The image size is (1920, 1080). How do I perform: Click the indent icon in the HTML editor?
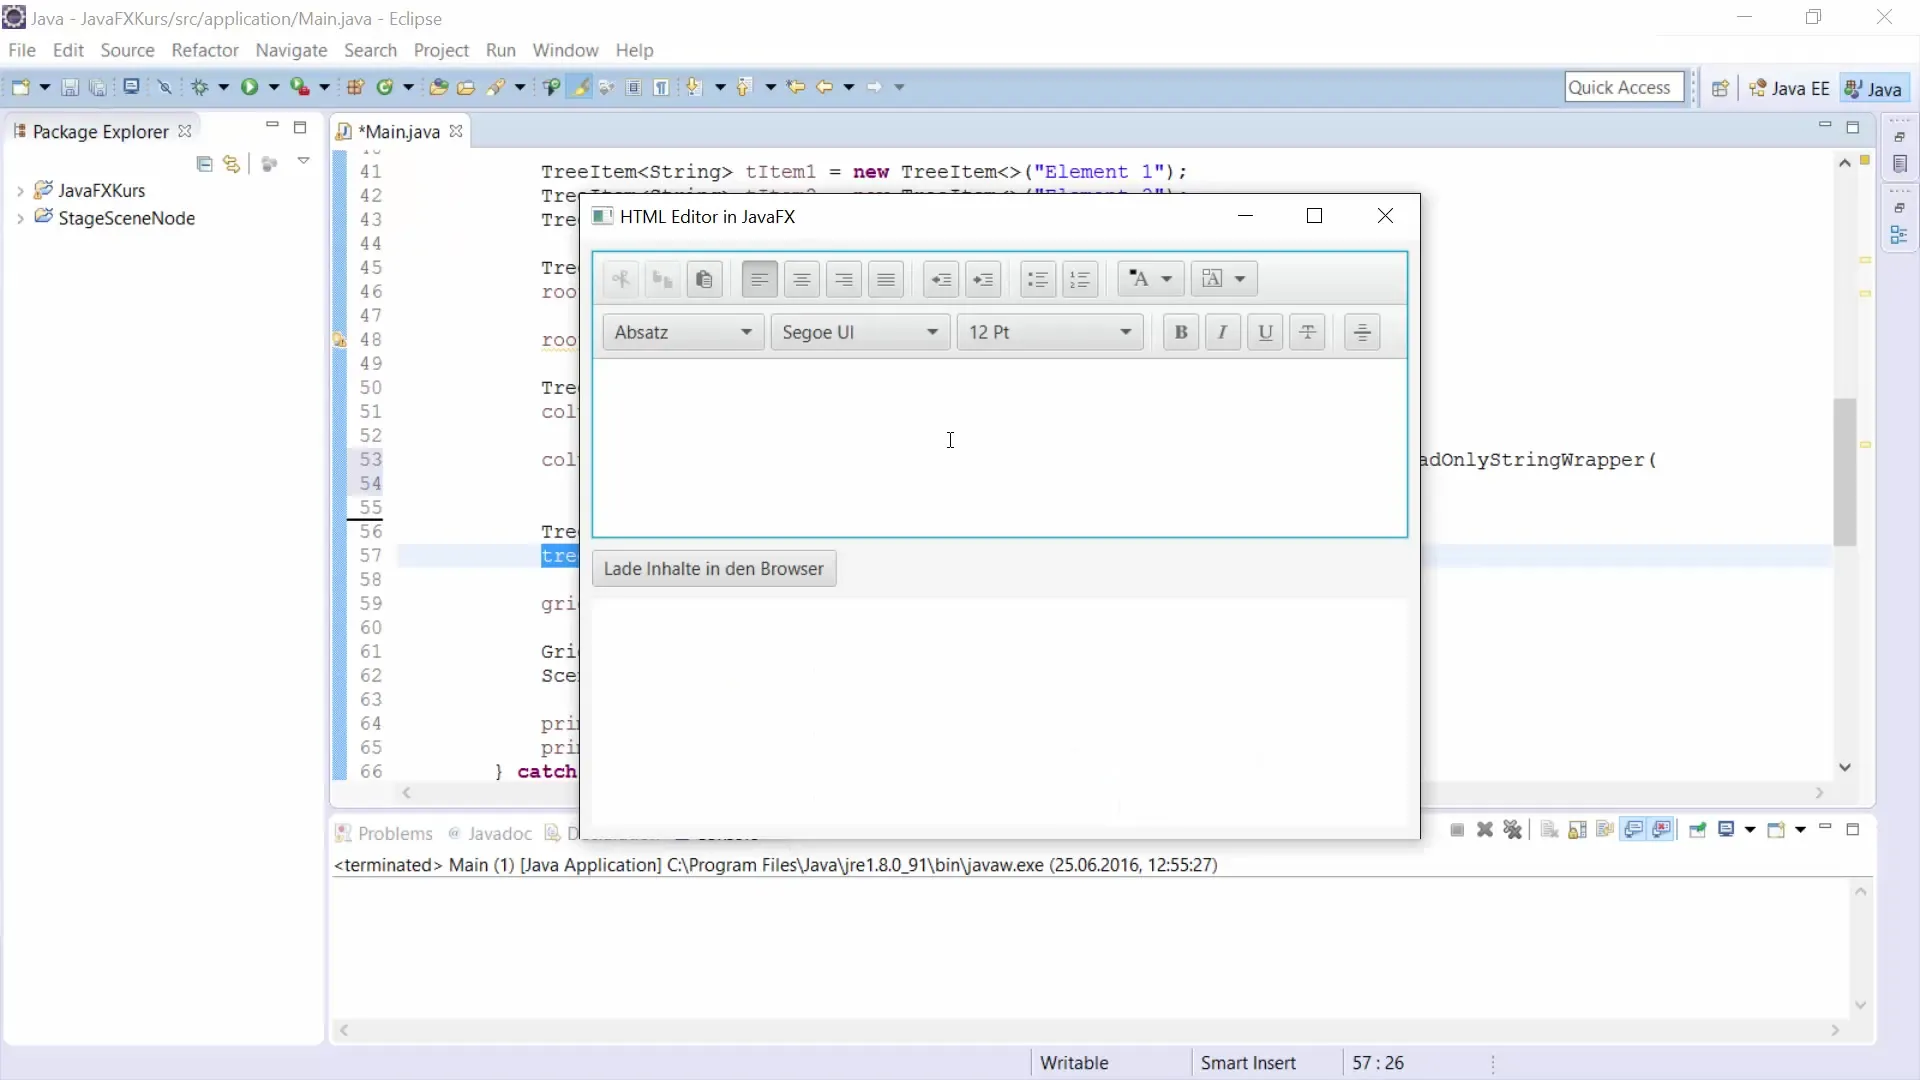[x=983, y=279]
